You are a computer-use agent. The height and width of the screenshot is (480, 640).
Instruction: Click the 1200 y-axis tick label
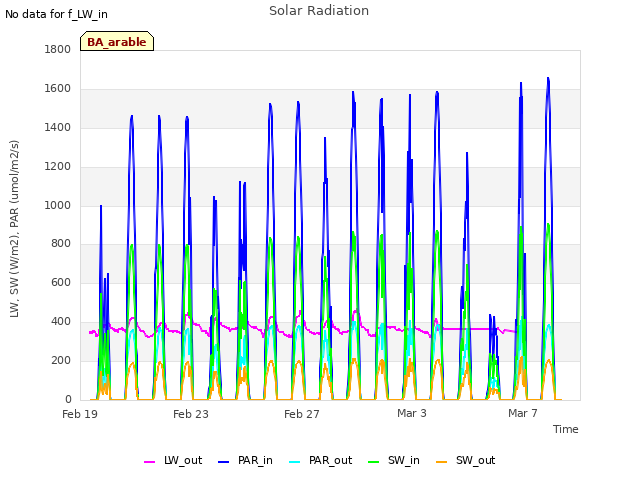pos(58,167)
